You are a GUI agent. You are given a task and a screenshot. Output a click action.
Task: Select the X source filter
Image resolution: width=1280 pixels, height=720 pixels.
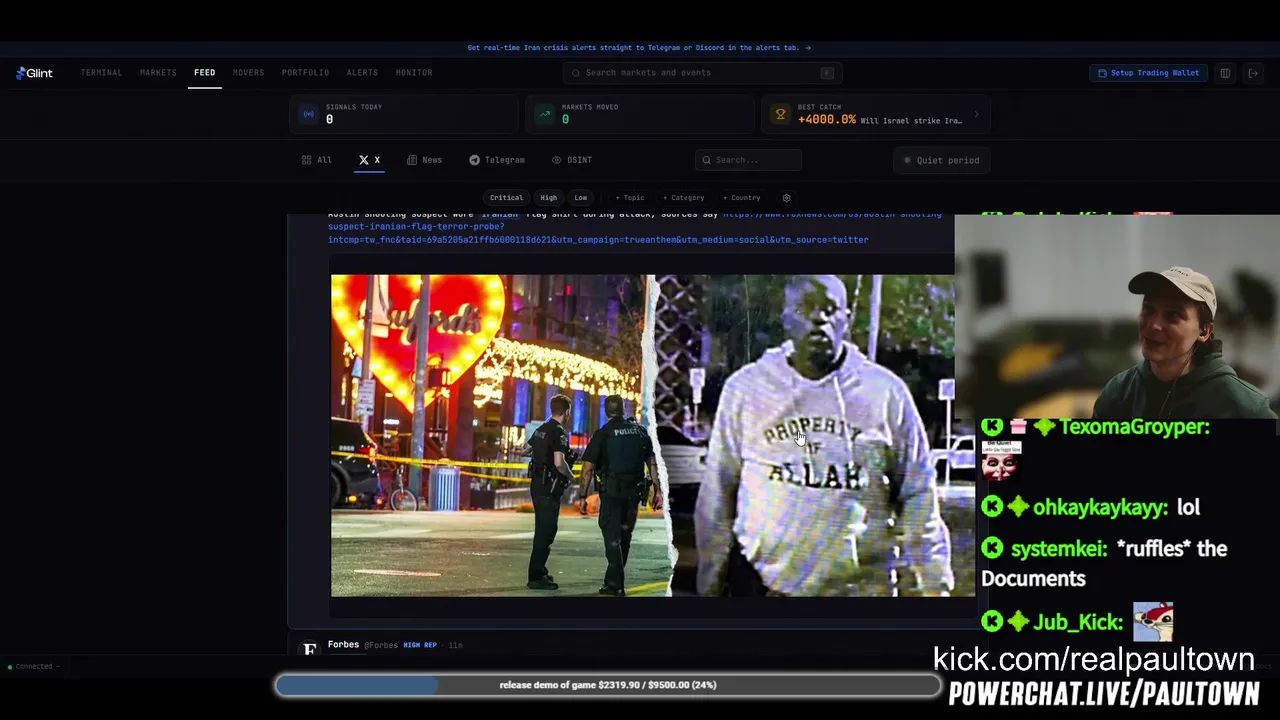[x=369, y=160]
